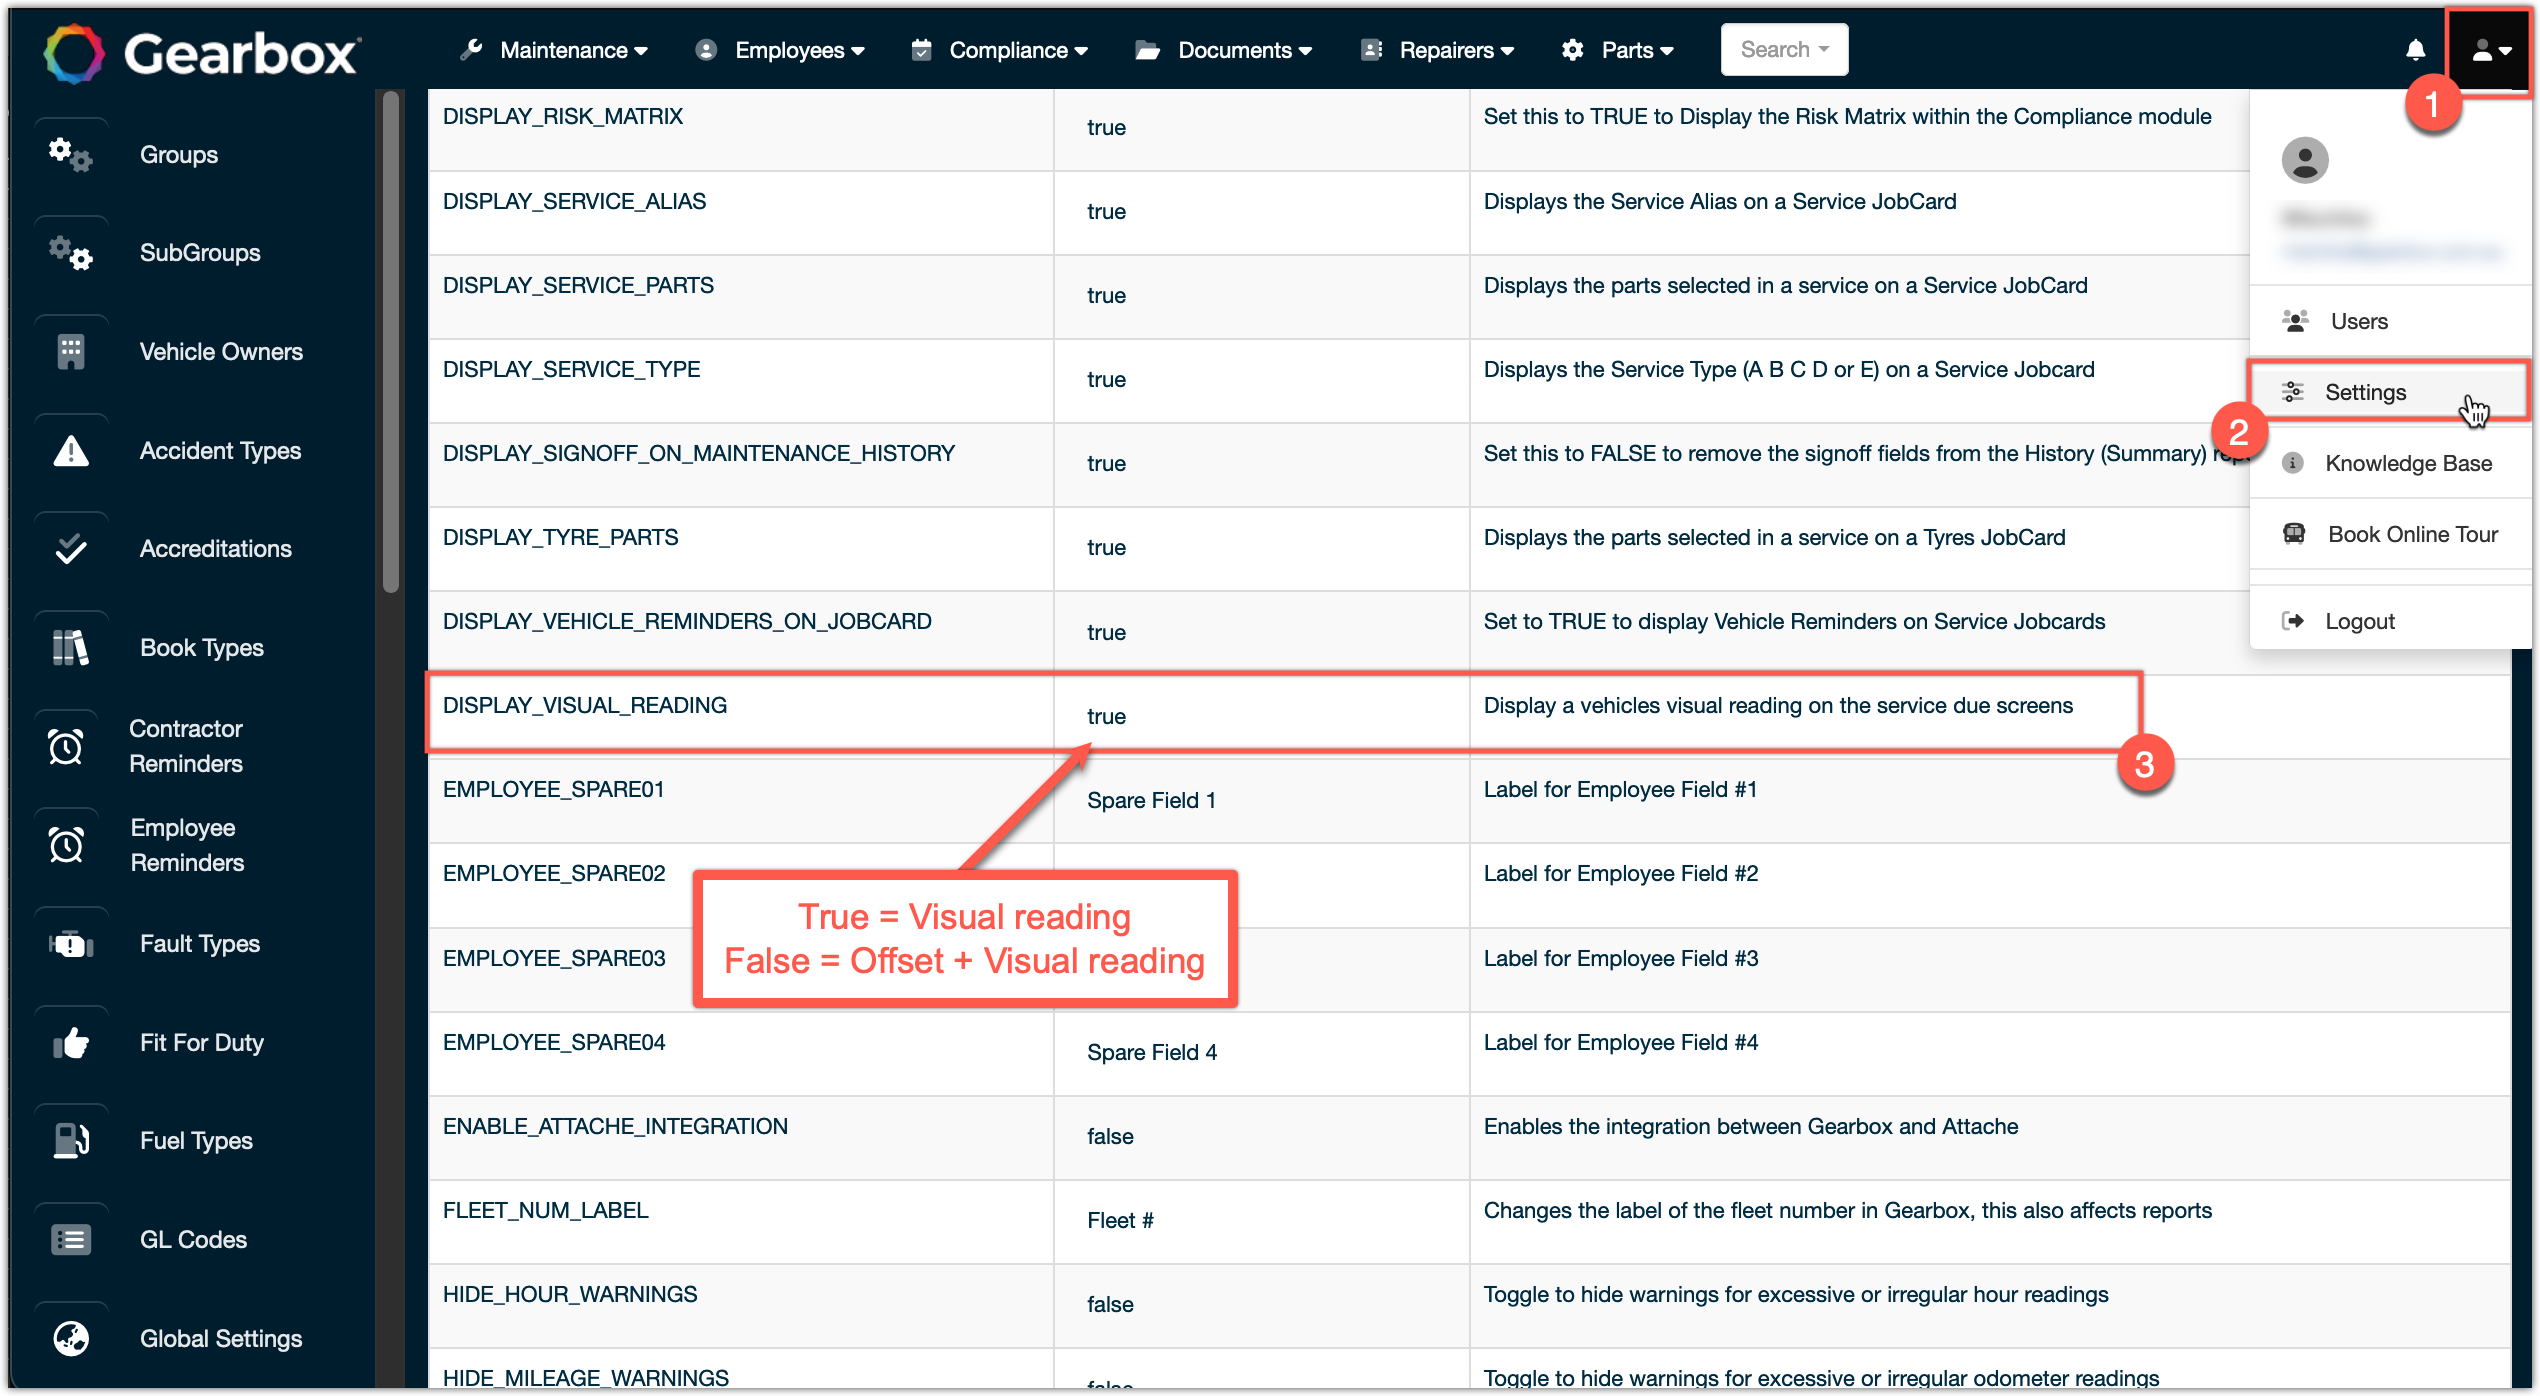Click the Contractor Reminders alarm clock icon
The height and width of the screenshot is (1396, 2540).
(x=66, y=746)
